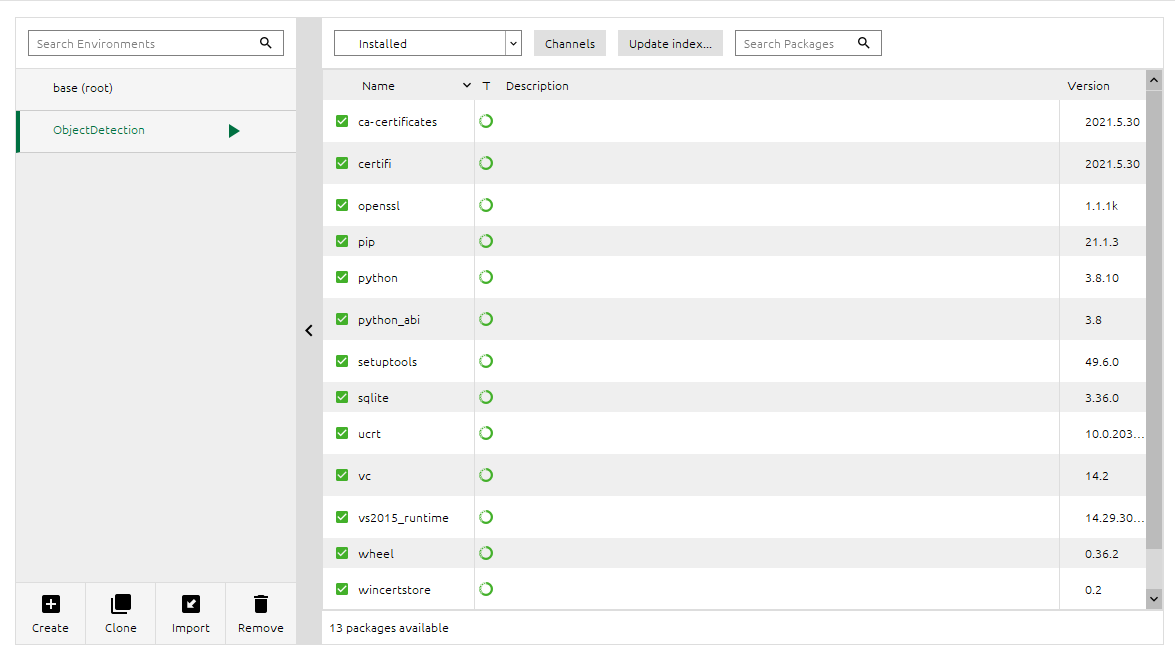1175x653 pixels.
Task: Click the type circle icon for certifi
Action: 486,163
